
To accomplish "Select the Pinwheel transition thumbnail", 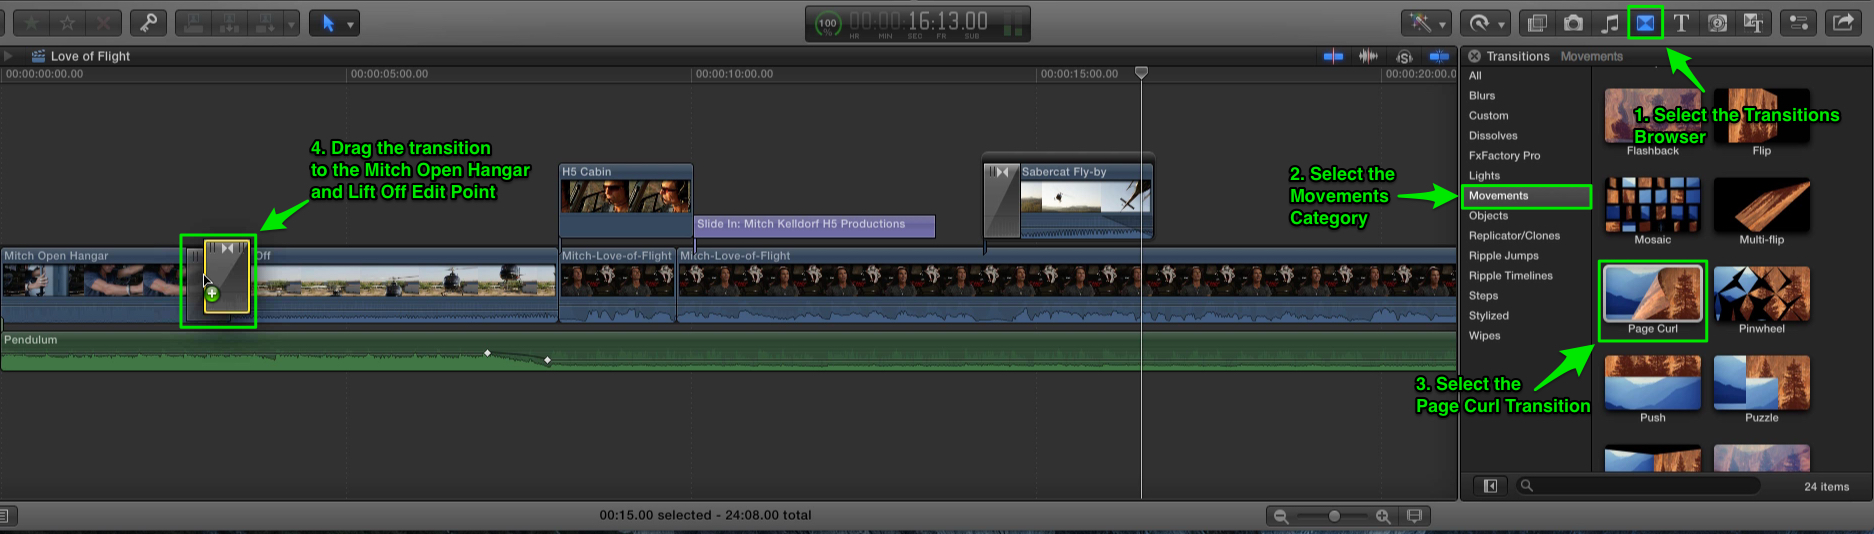I will click(x=1761, y=294).
